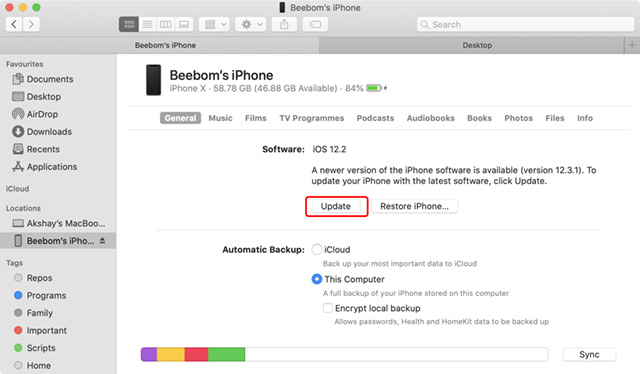The width and height of the screenshot is (640, 374).
Task: Click the Edit Tags toolbar icon
Action: (315, 24)
